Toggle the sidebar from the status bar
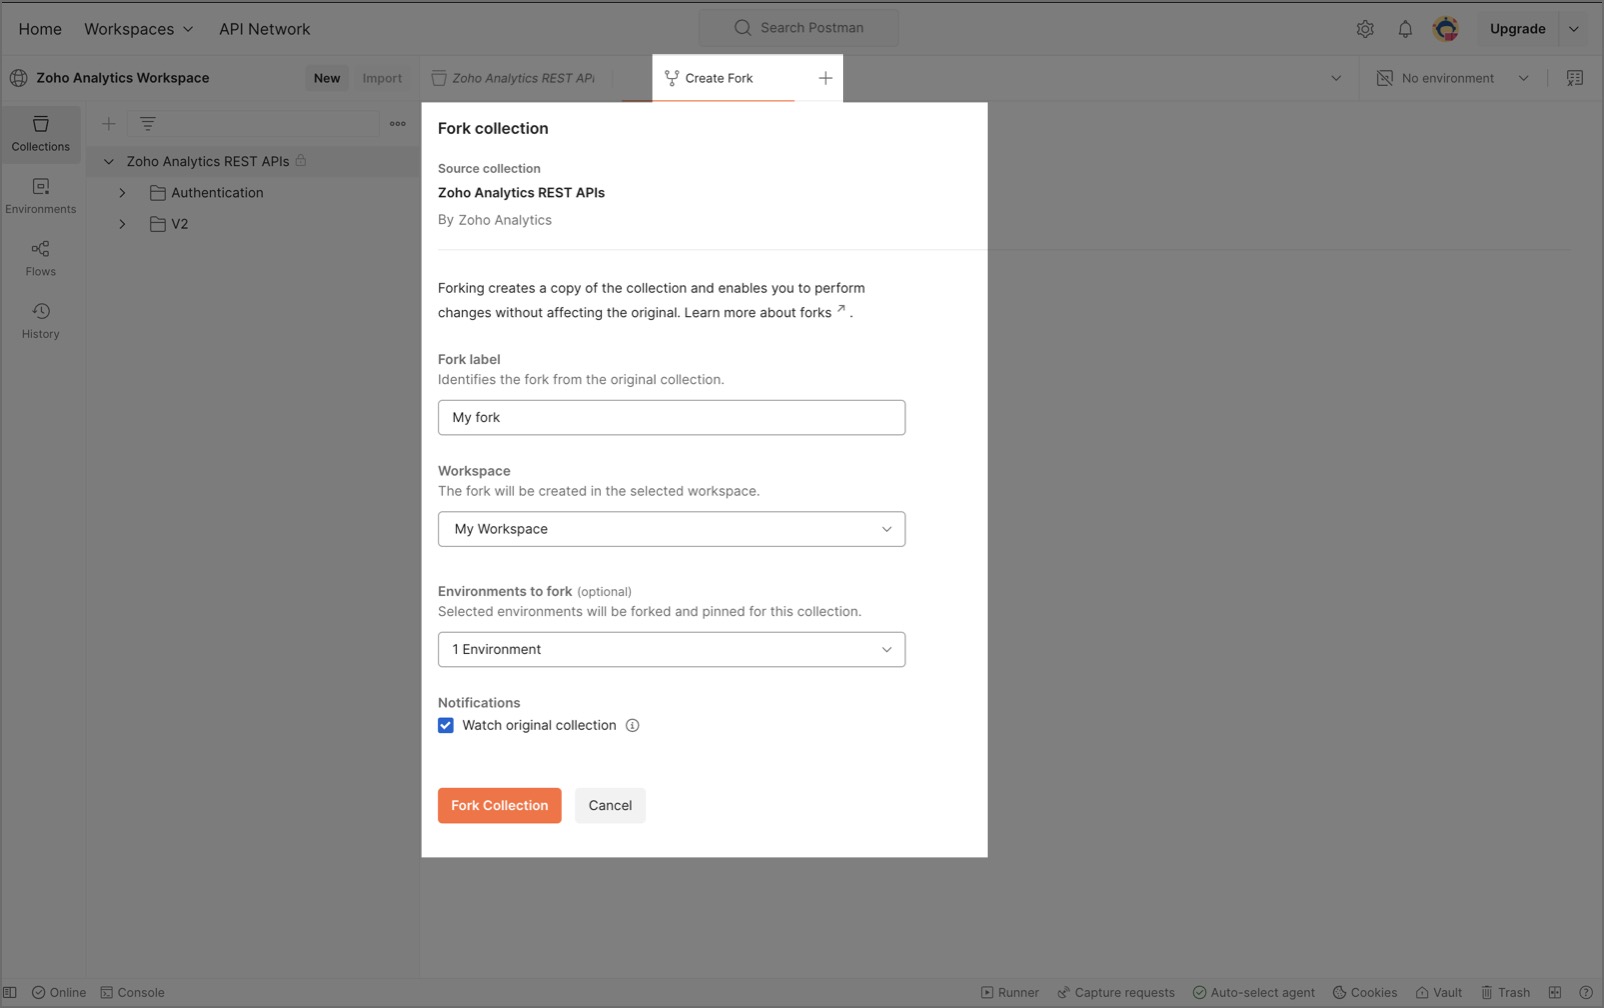 pos(10,993)
